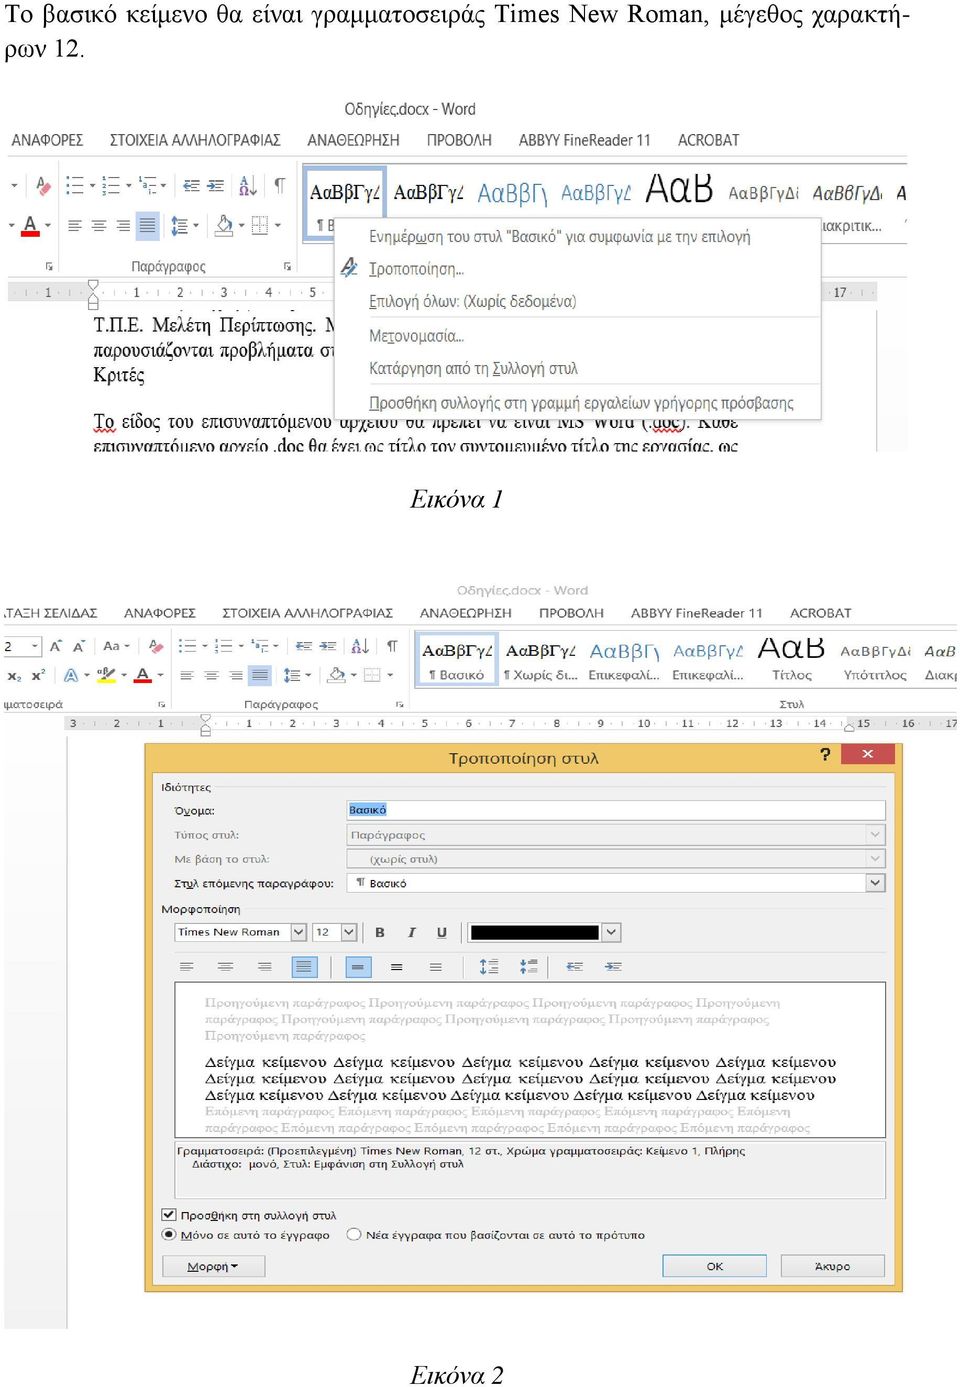Viewport: 960px width, 1387px height.
Task: Choose 'Μετονομασία...' in Figure 1 context menu
Action: [416, 336]
